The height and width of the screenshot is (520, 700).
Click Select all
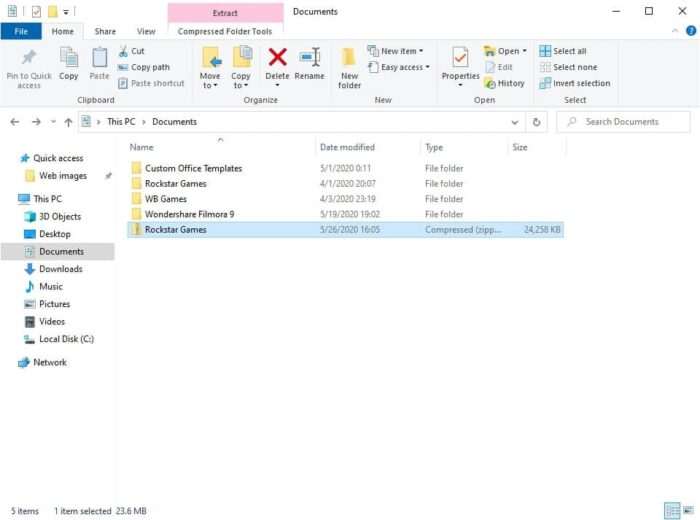pyautogui.click(x=563, y=51)
